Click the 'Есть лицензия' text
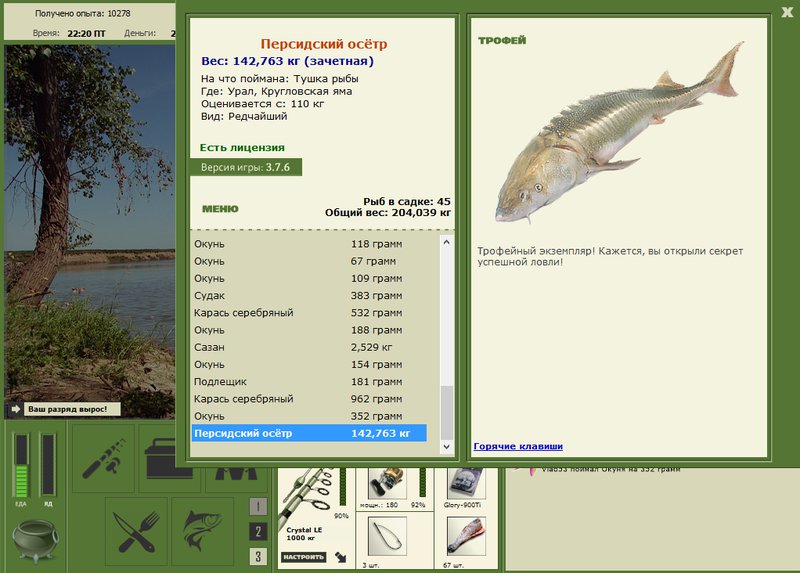The width and height of the screenshot is (800, 573). coord(242,147)
